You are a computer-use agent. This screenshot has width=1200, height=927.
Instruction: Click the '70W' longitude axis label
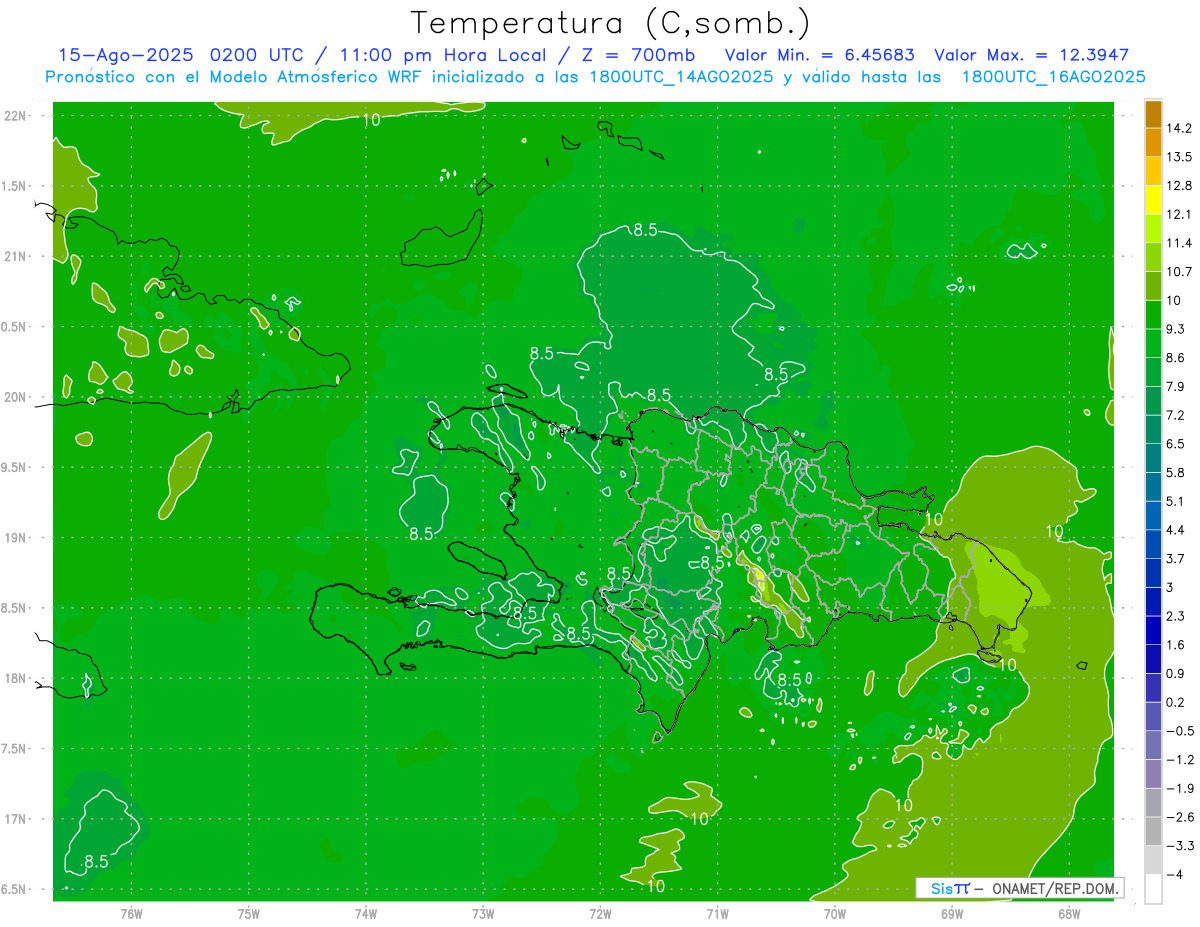[835, 913]
